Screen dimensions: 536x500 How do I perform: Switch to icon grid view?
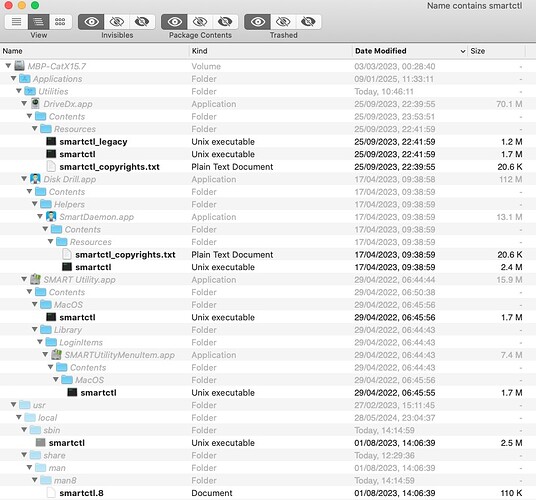pyautogui.click(x=60, y=22)
